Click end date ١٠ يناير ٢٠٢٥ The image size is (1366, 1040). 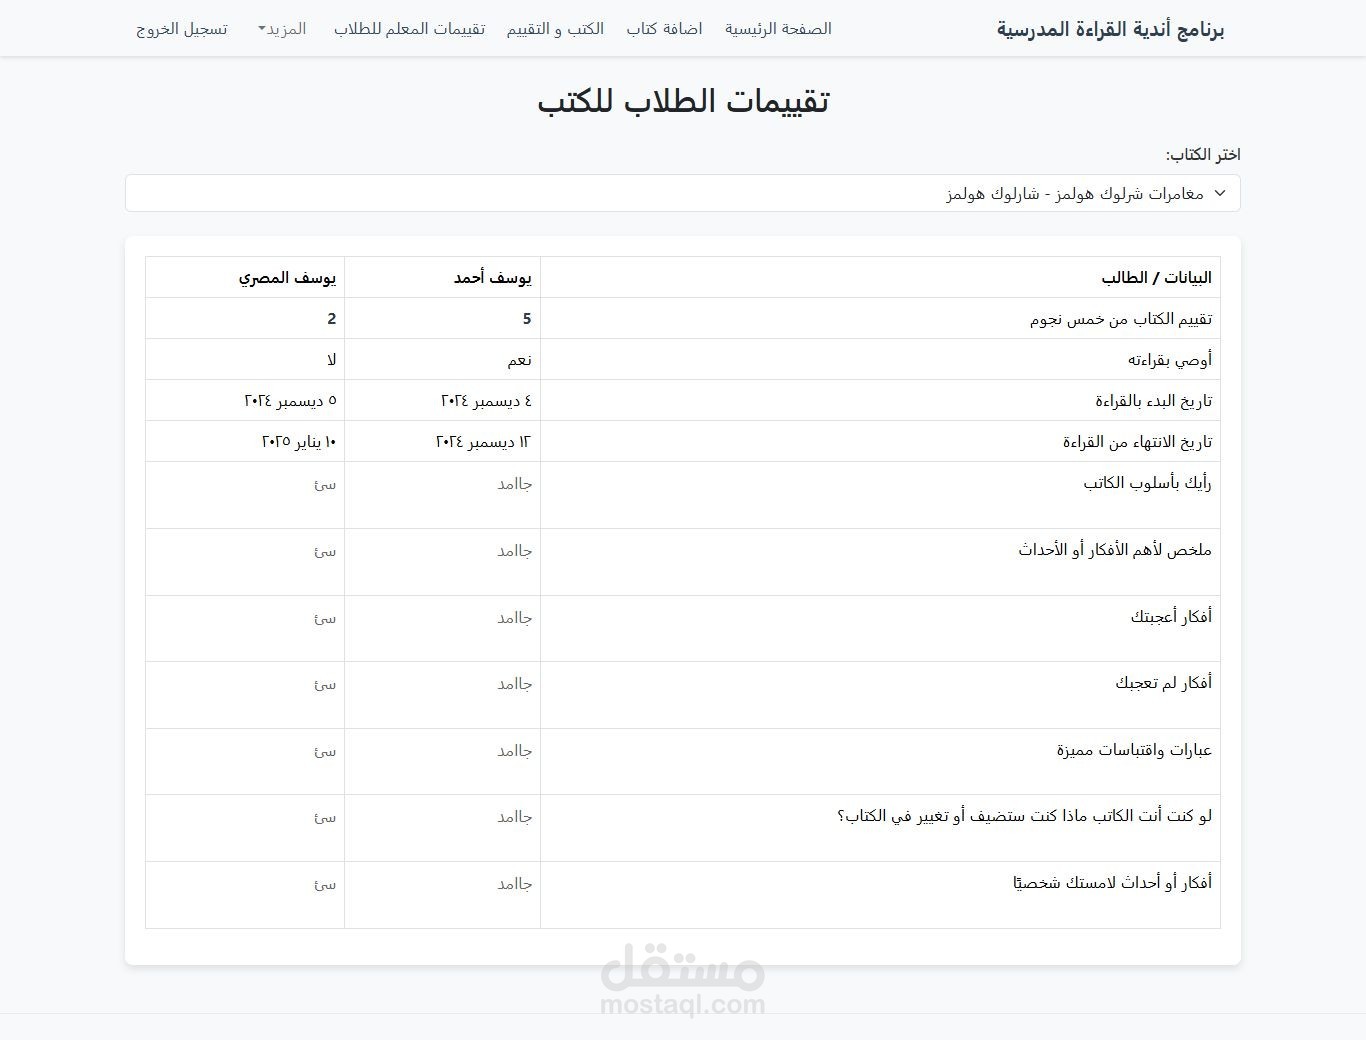click(x=299, y=442)
